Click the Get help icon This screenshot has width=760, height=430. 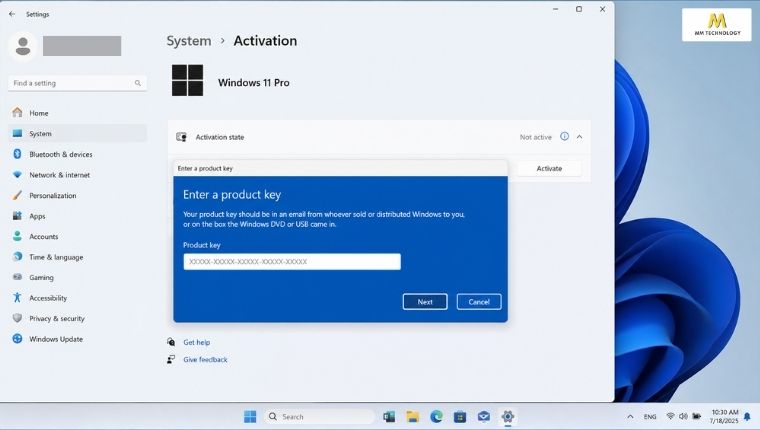(x=171, y=342)
